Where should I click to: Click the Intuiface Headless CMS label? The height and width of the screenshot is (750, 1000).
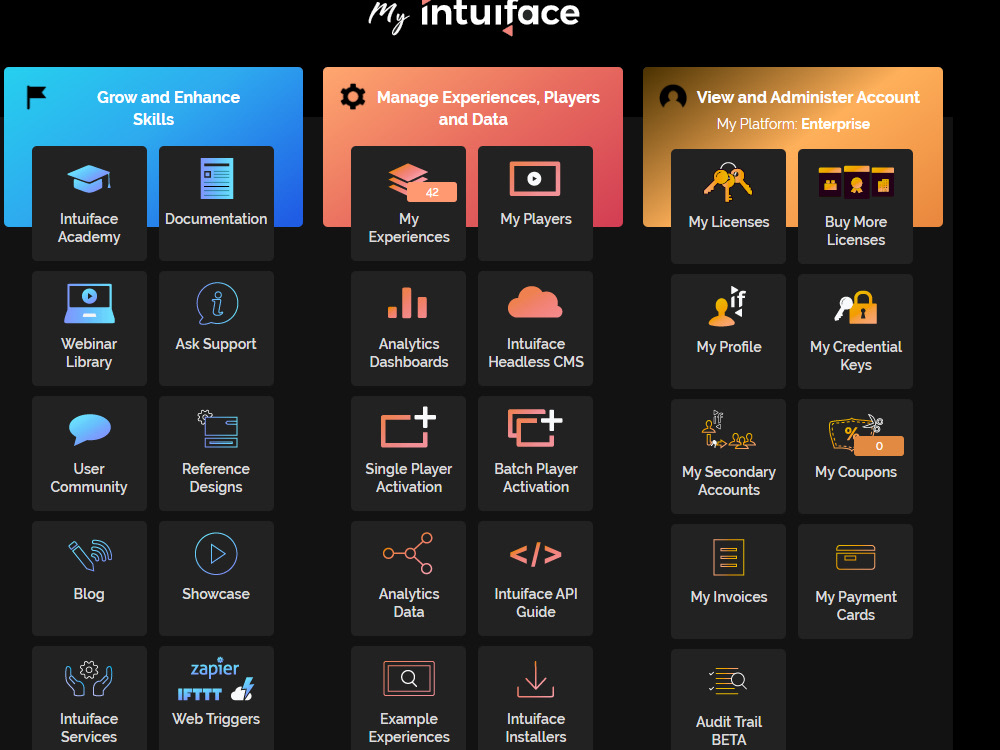pyautogui.click(x=536, y=353)
